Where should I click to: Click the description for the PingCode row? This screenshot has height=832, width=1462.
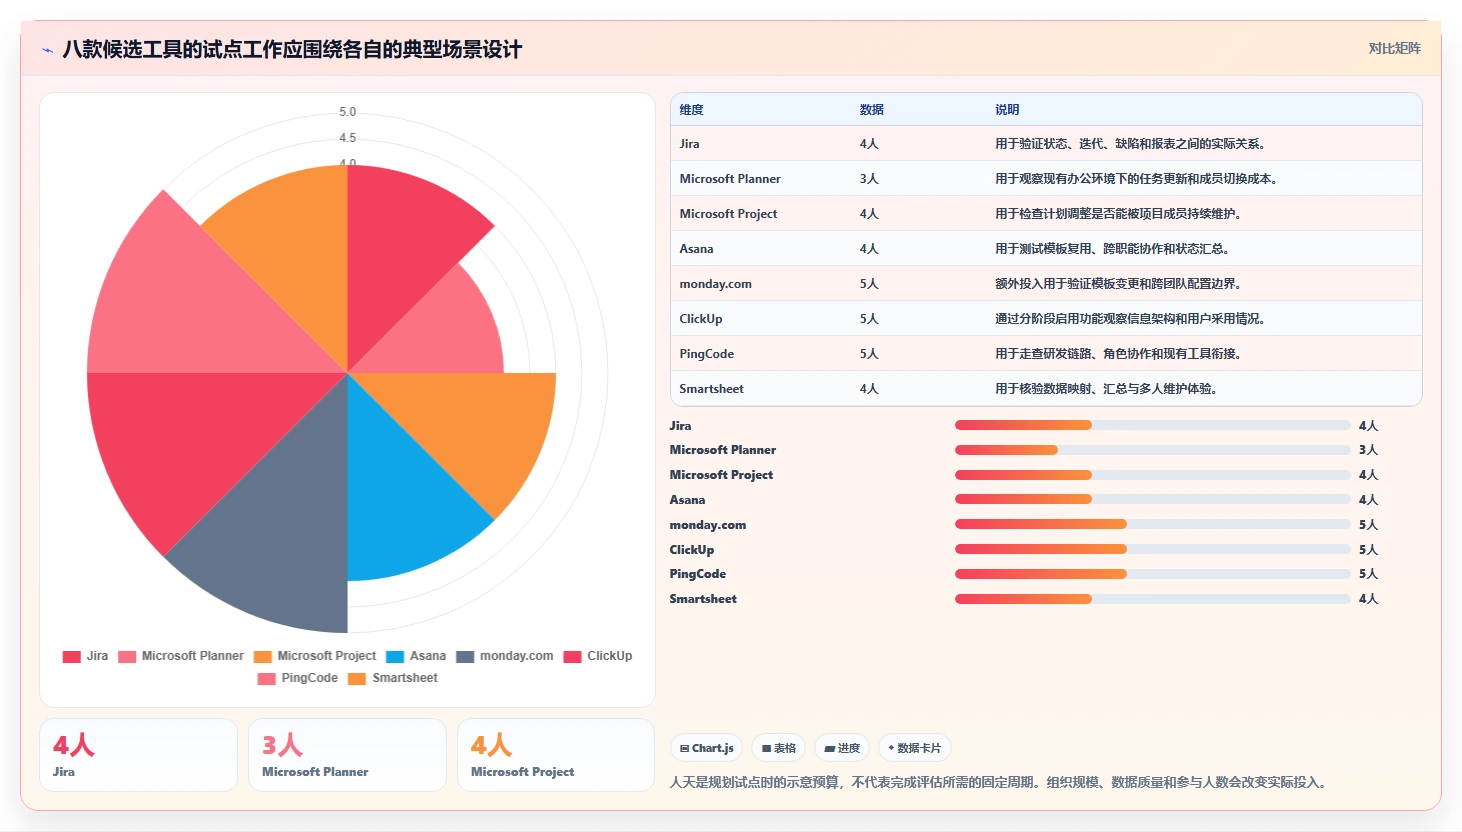coord(1117,354)
